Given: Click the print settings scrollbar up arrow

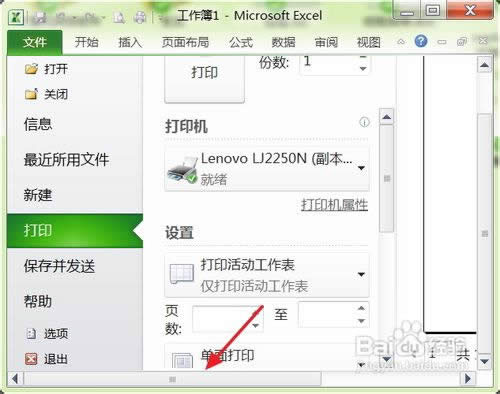Looking at the screenshot, I should 387,117.
